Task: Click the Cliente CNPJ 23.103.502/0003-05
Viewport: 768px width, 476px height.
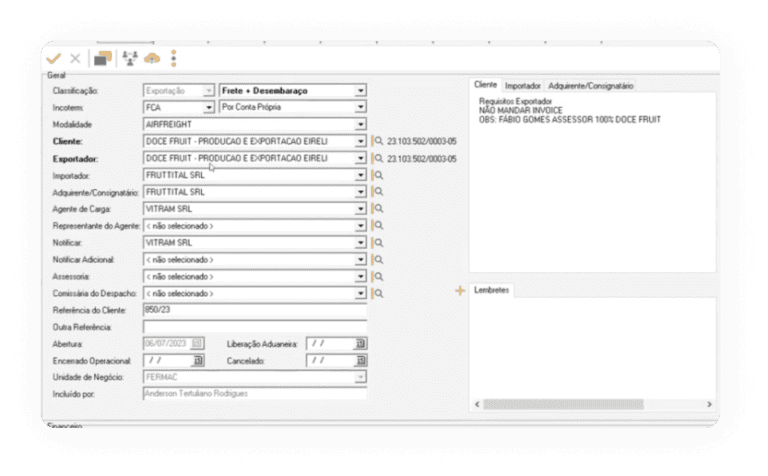Action: (422, 142)
